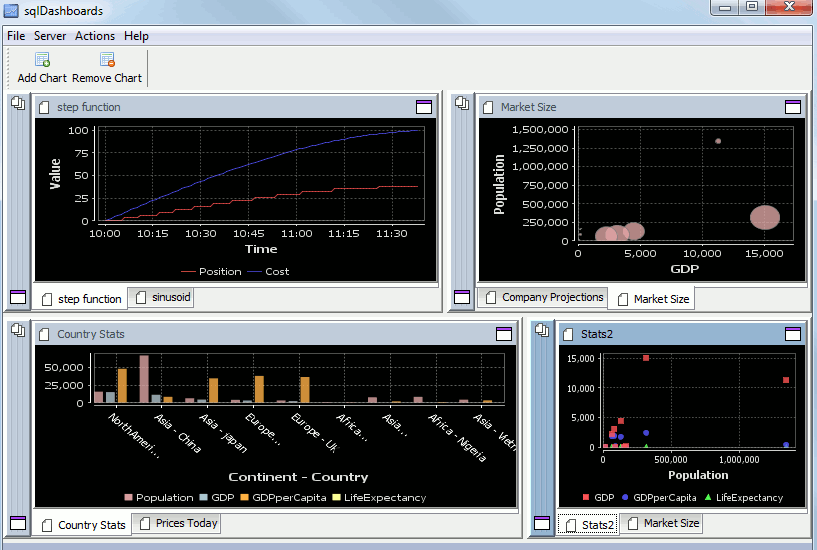The height and width of the screenshot is (550, 817).
Task: Click the page icon in Market Size title bar
Action: click(x=488, y=107)
